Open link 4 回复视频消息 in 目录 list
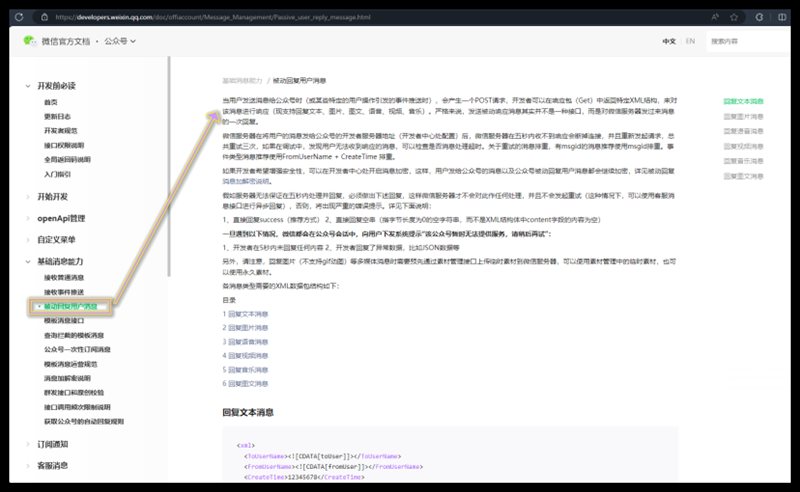The image size is (800, 492). pyautogui.click(x=245, y=356)
